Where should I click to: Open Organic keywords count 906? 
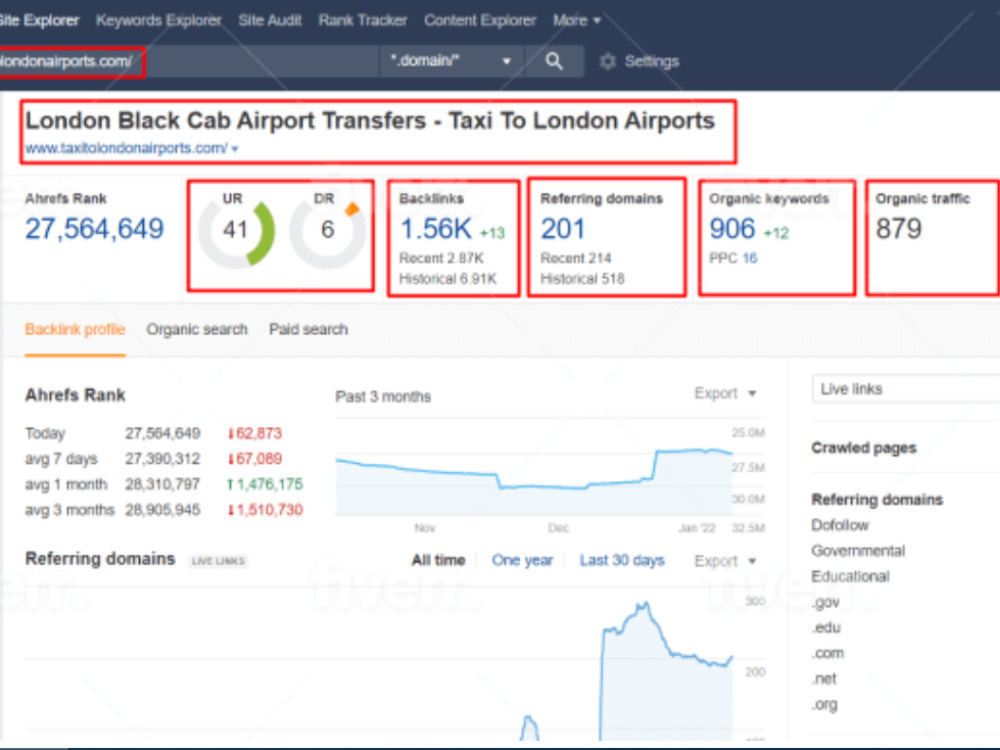pyautogui.click(x=732, y=229)
